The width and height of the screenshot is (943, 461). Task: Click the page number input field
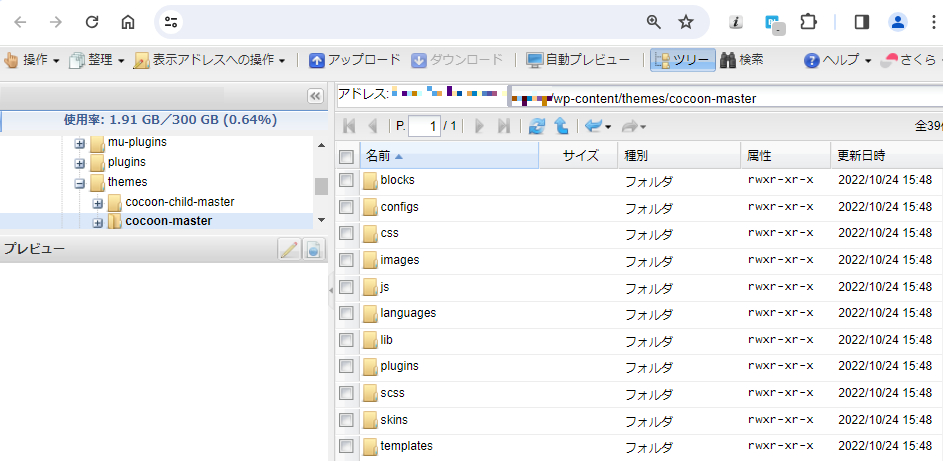click(x=425, y=126)
